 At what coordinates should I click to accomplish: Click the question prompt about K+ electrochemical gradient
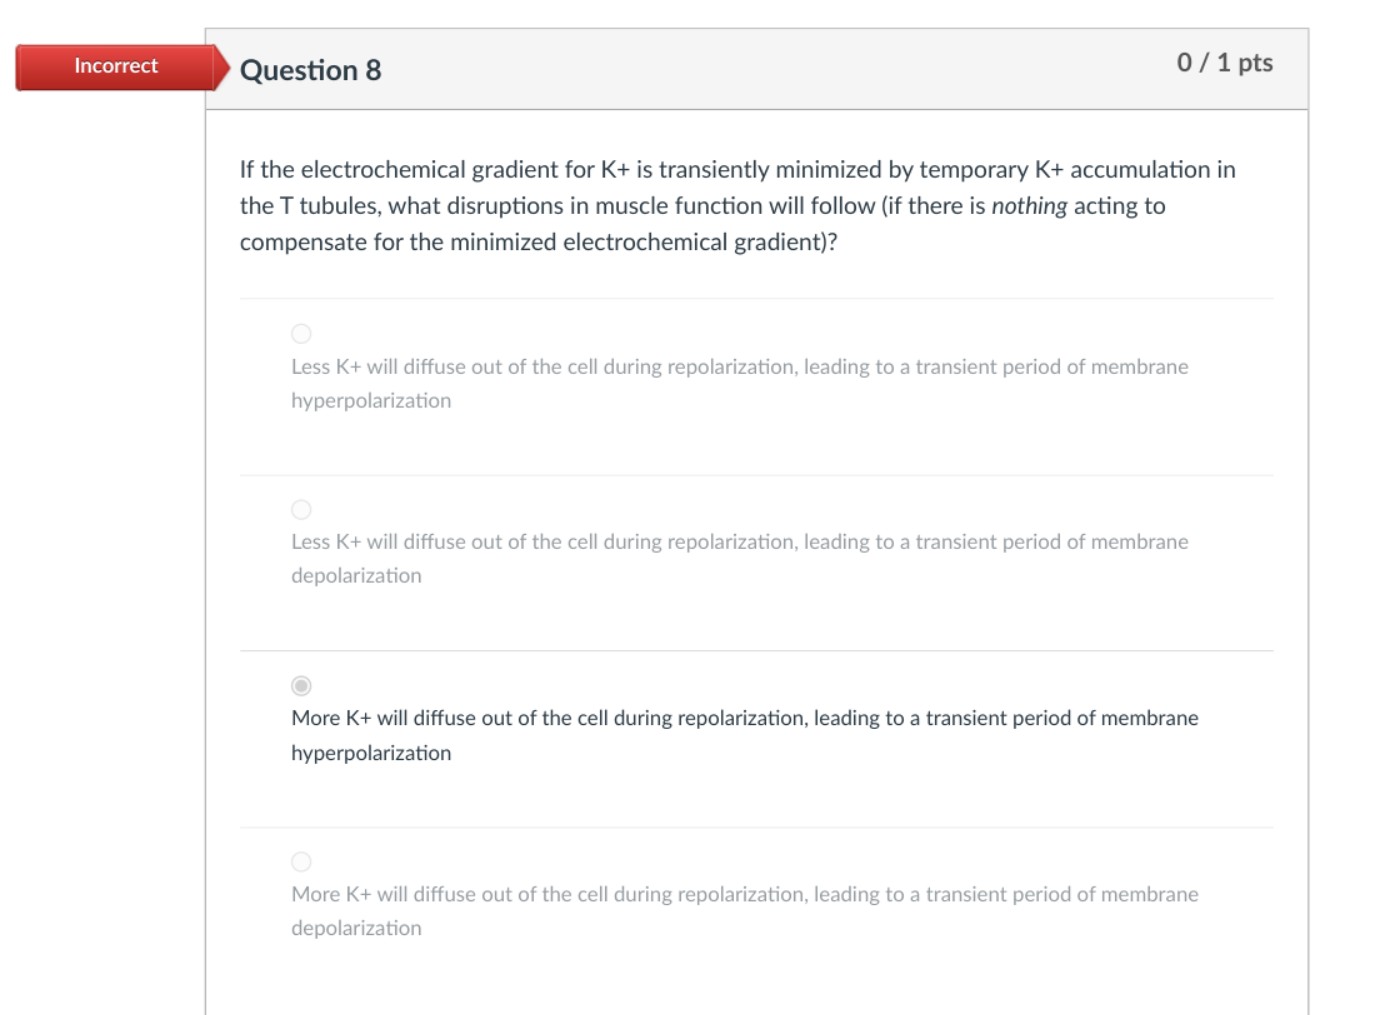[737, 205]
